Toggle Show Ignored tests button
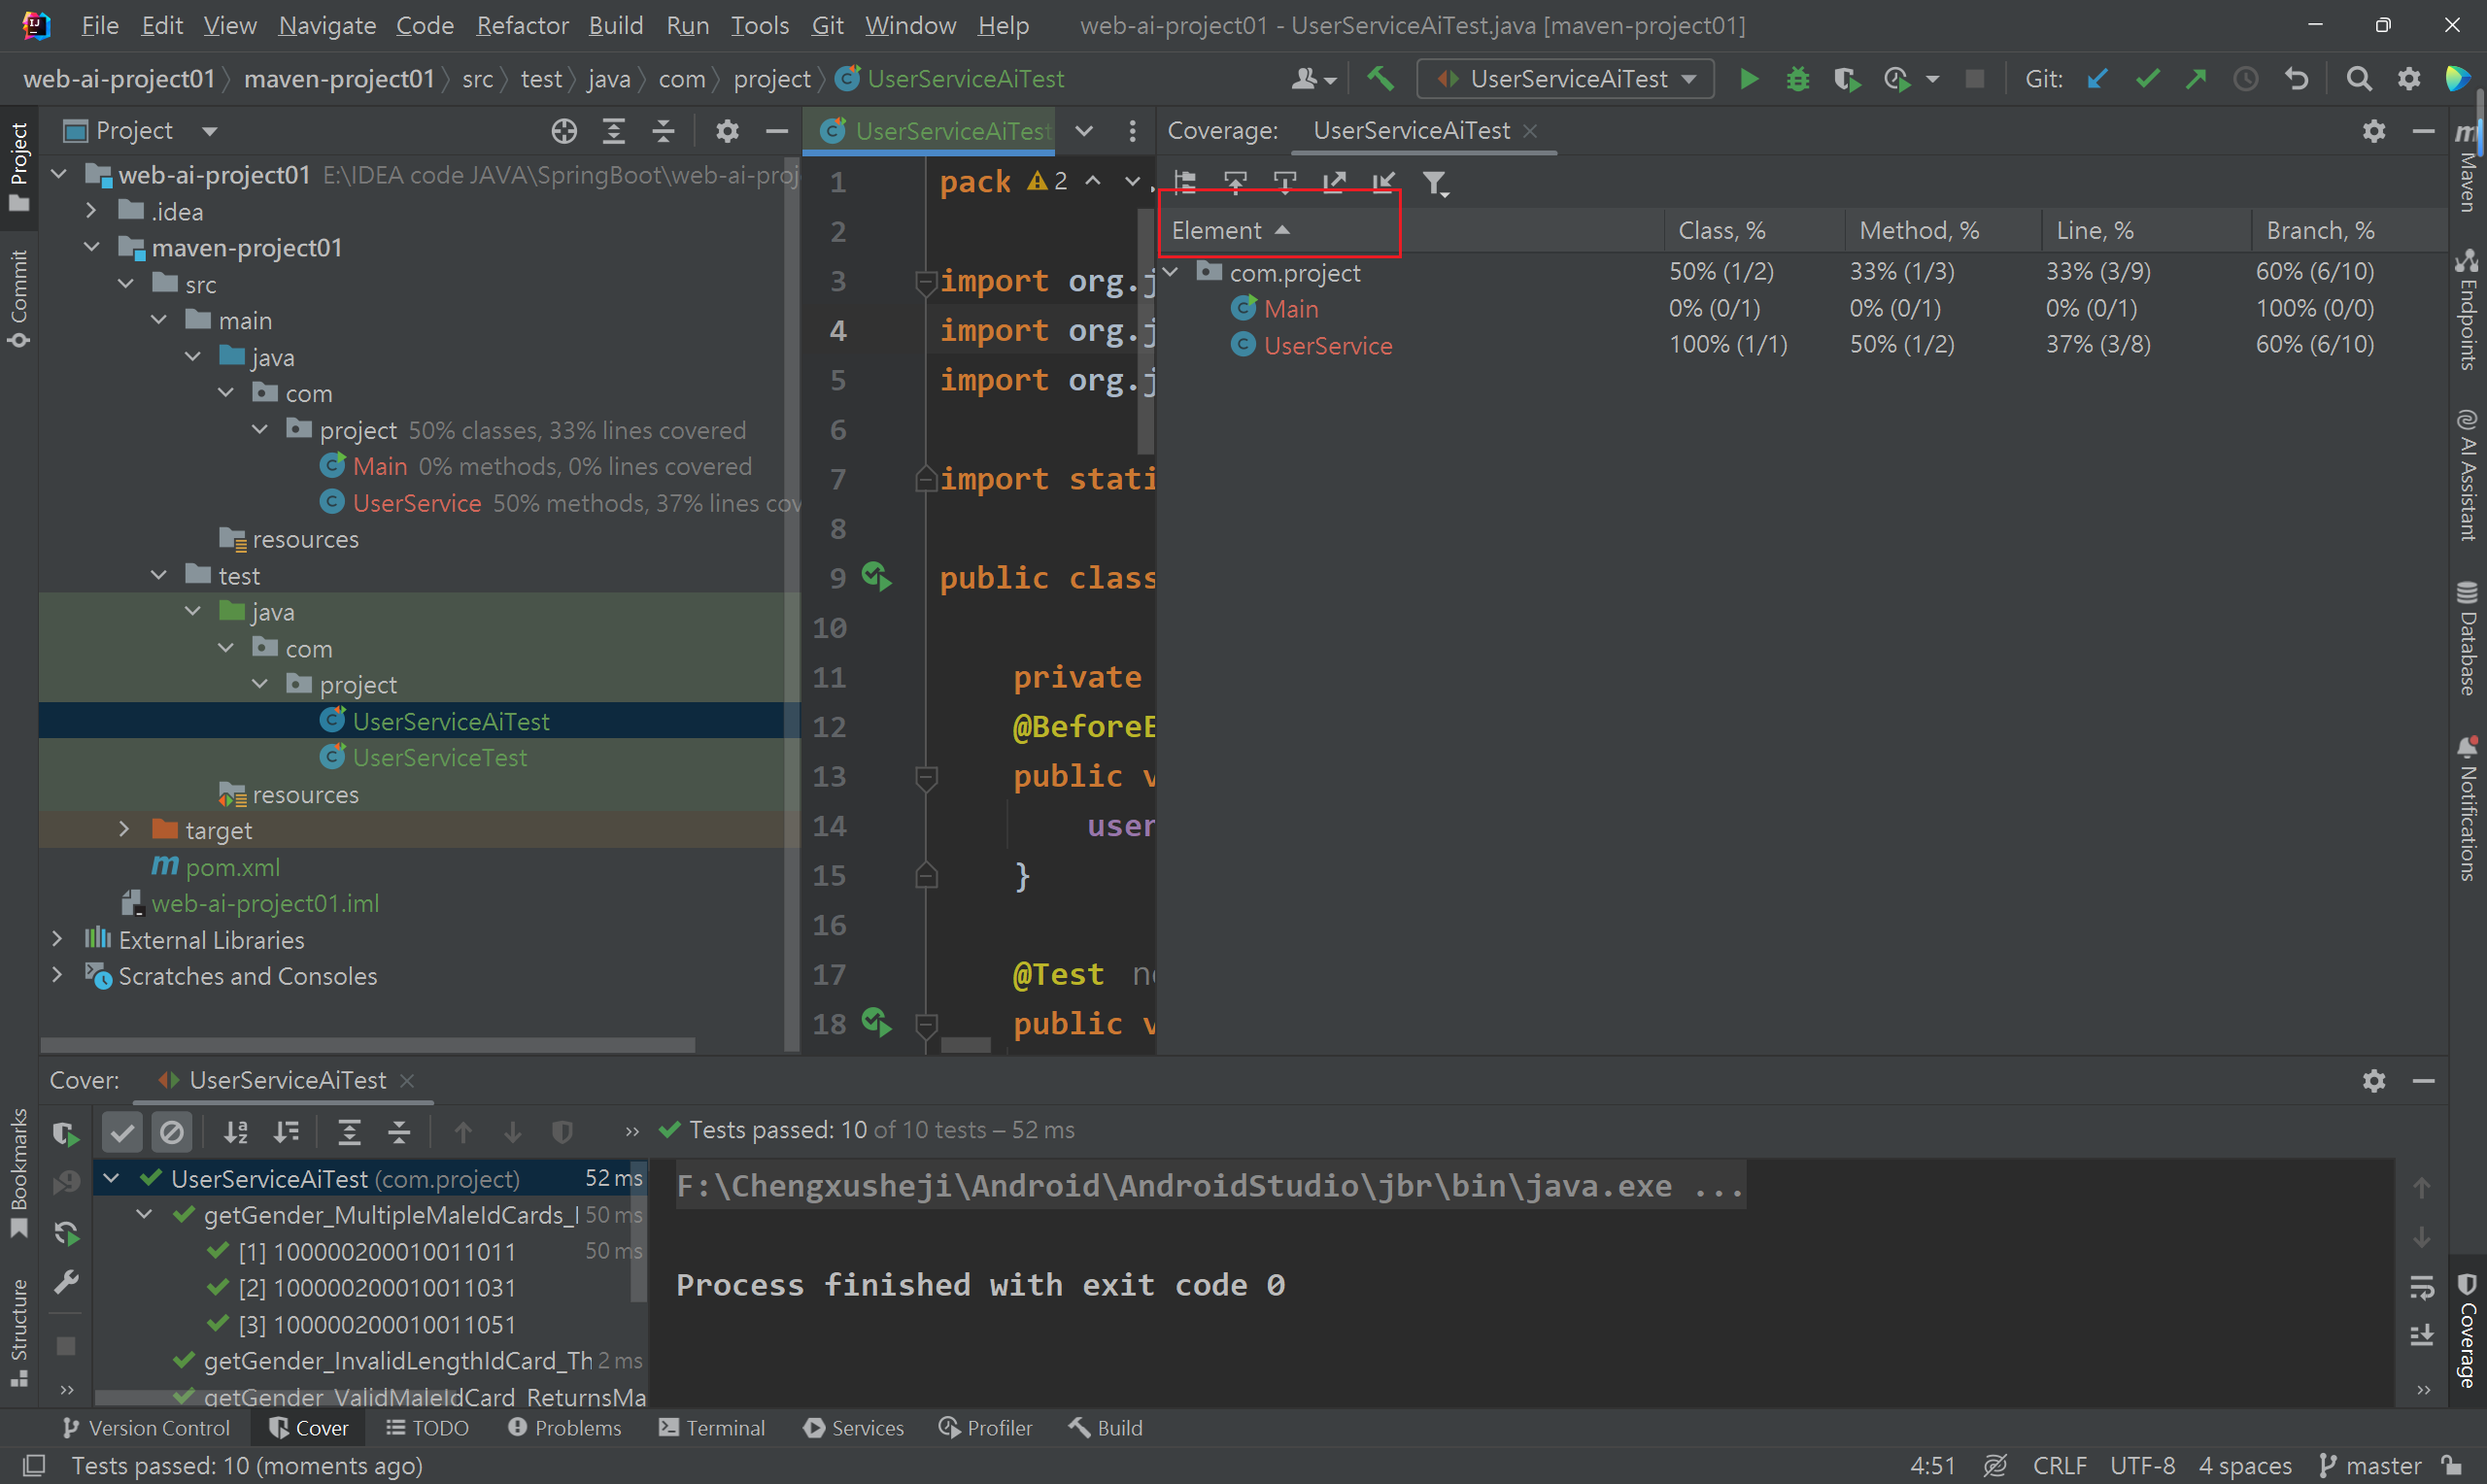Viewport: 2487px width, 1484px height. 172,1132
